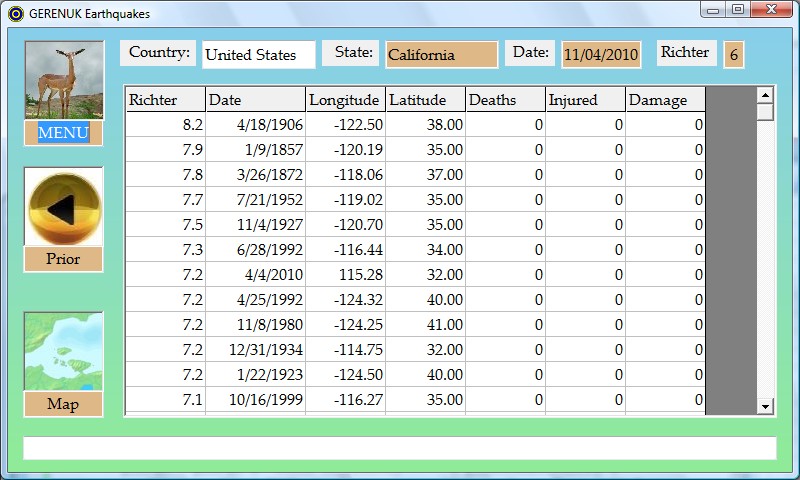Viewport: 800px width, 480px height.
Task: Open the map thumbnail image
Action: click(x=64, y=351)
